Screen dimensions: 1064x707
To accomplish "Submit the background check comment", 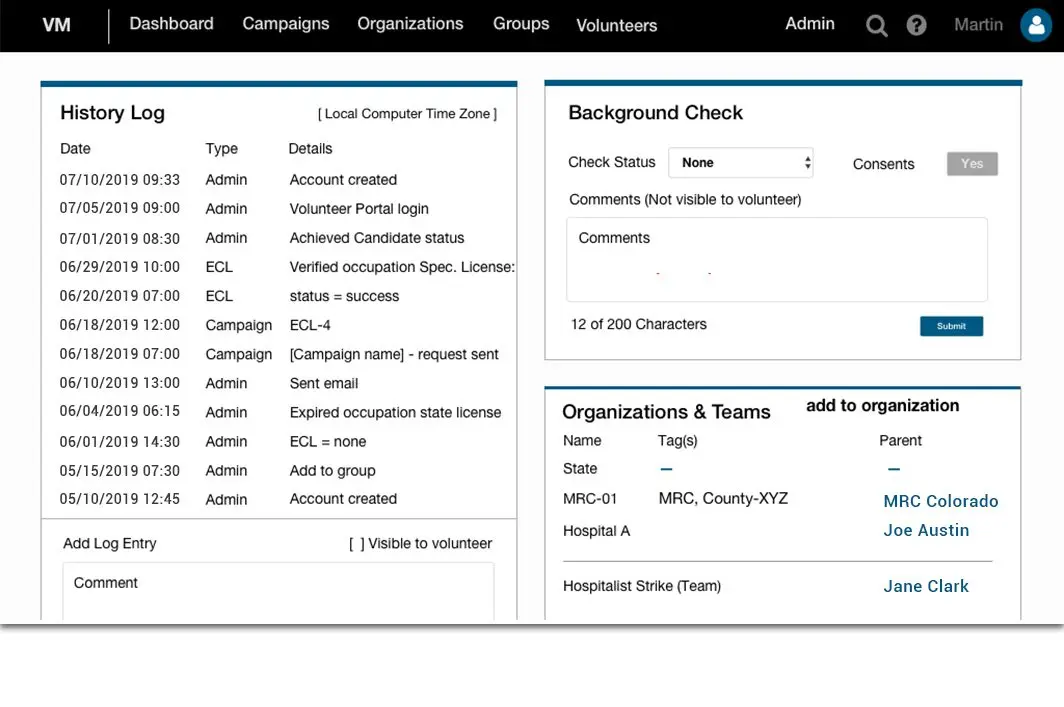I will click(x=951, y=326).
